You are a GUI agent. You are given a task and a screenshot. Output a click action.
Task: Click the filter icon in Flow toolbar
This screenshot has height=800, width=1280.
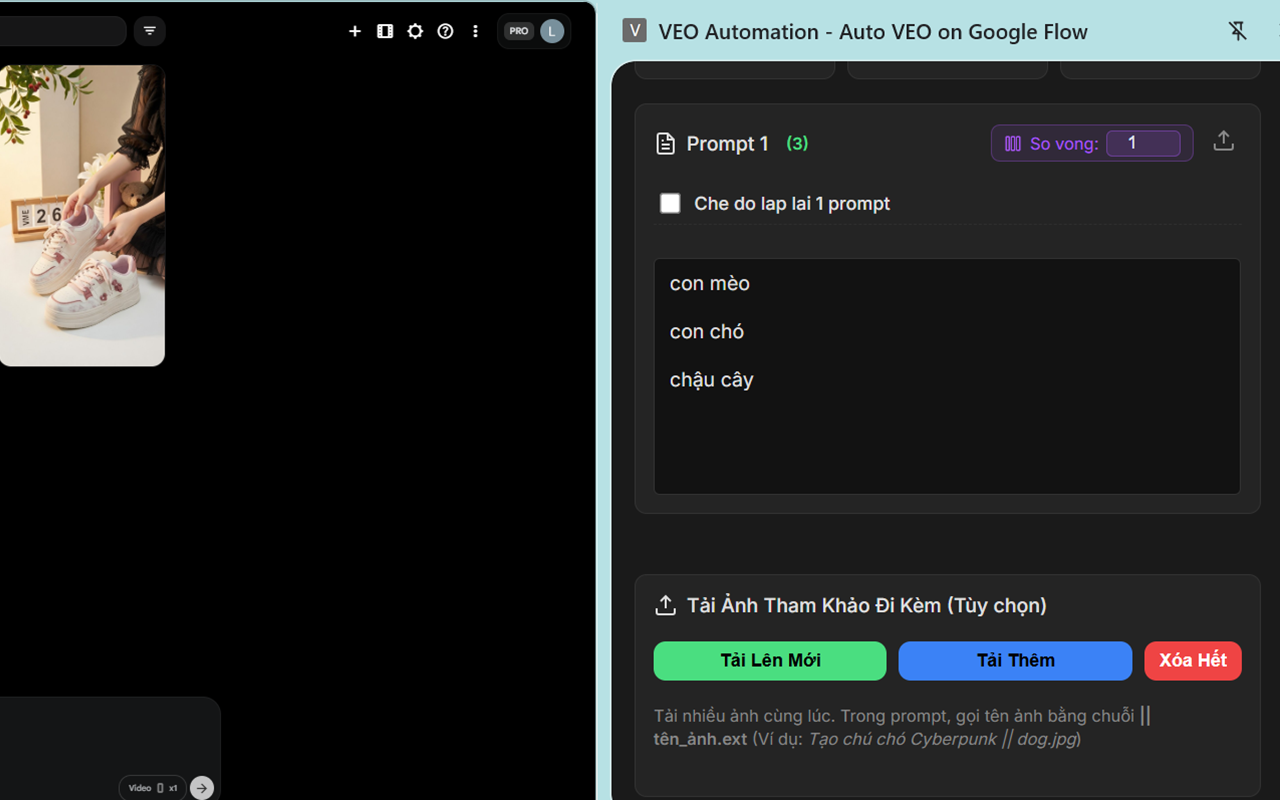(149, 31)
